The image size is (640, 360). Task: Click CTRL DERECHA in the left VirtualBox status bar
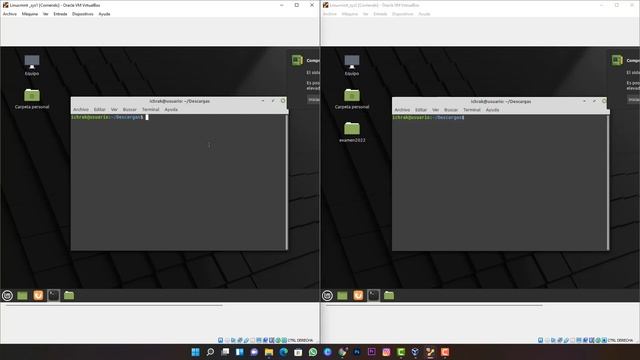tap(301, 340)
